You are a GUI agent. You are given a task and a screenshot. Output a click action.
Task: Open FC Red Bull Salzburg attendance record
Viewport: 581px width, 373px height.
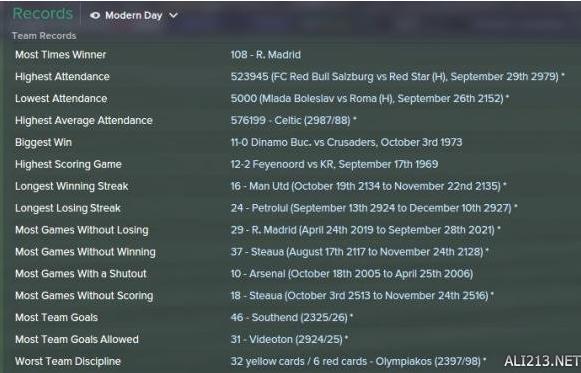(397, 77)
